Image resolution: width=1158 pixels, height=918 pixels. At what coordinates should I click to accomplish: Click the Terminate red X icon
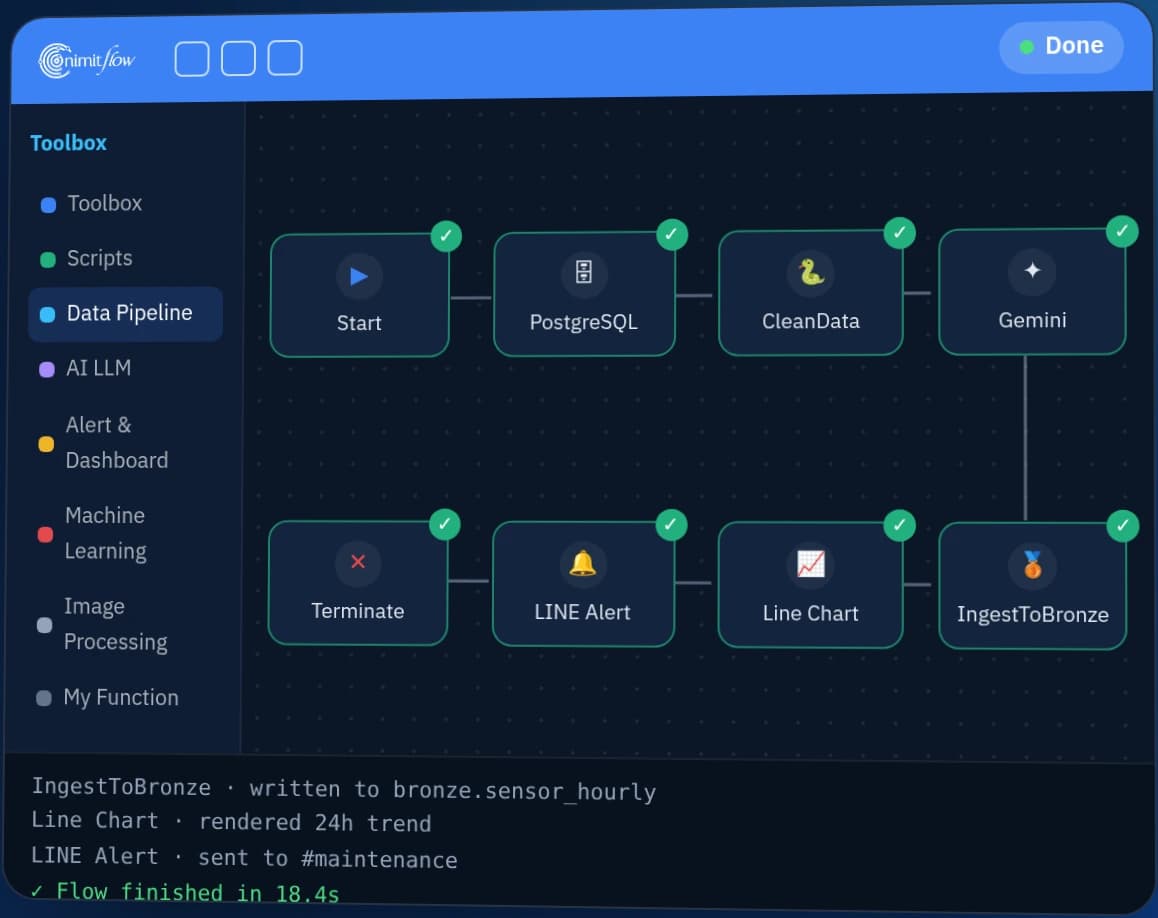point(358,562)
